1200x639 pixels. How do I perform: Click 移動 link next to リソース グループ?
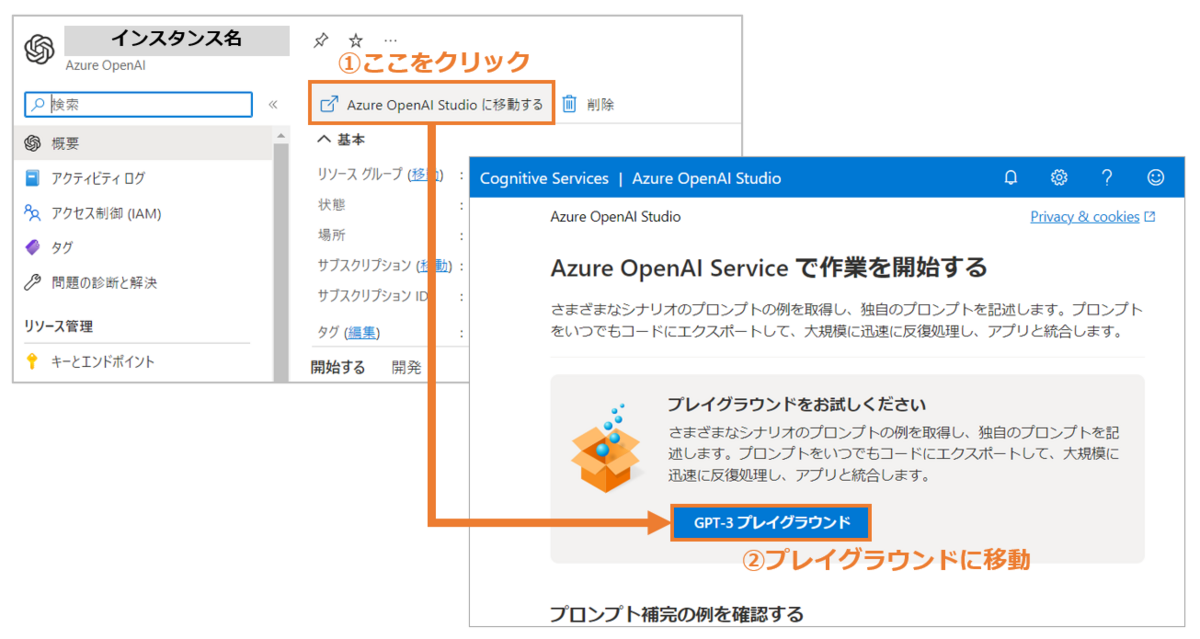(425, 174)
